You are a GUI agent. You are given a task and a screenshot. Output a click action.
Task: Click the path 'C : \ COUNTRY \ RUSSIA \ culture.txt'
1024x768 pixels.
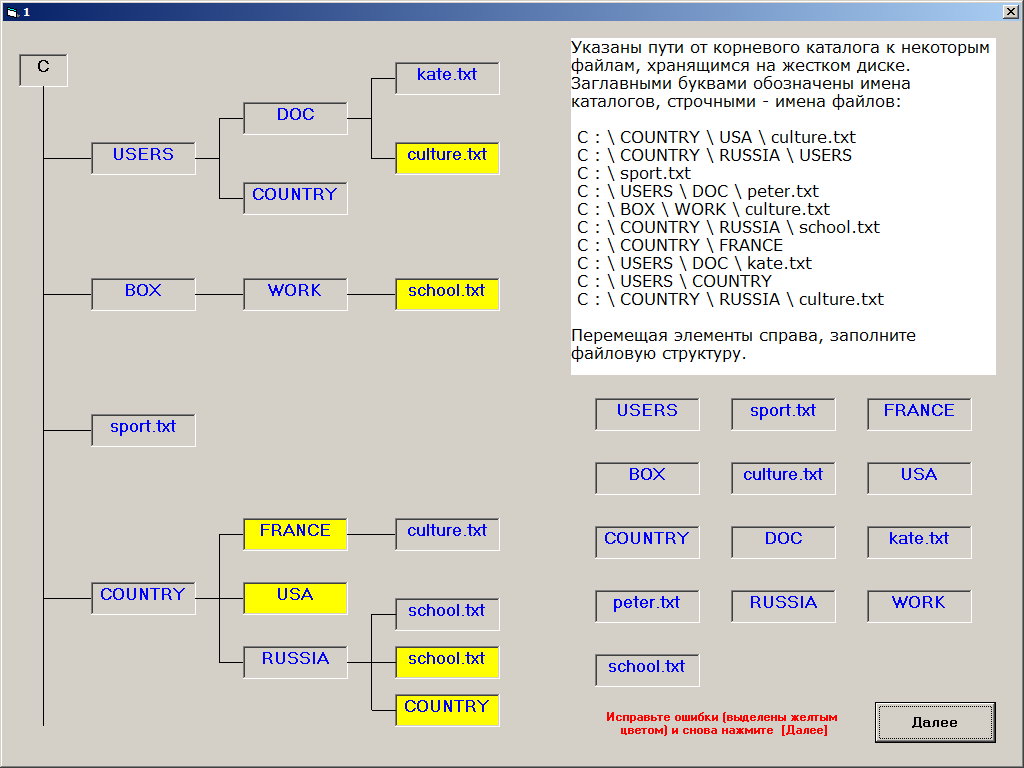coord(730,299)
